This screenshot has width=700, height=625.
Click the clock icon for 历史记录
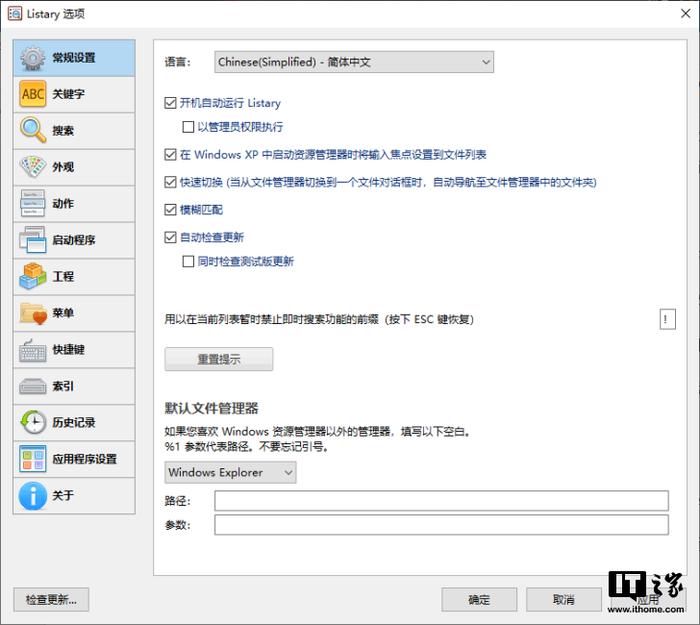[33, 422]
